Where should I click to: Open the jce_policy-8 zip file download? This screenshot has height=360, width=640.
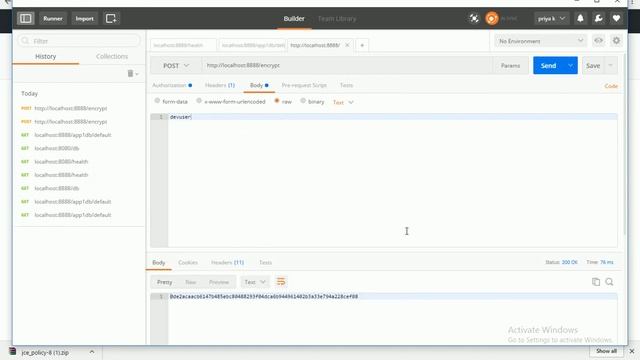coord(45,352)
